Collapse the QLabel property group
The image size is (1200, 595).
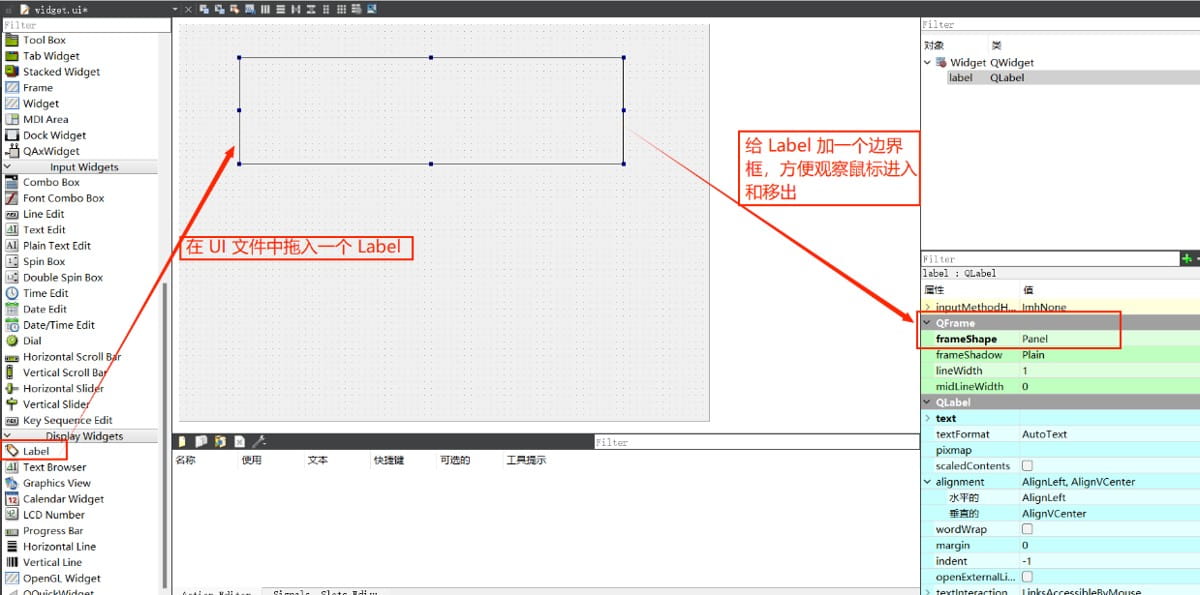coord(927,402)
